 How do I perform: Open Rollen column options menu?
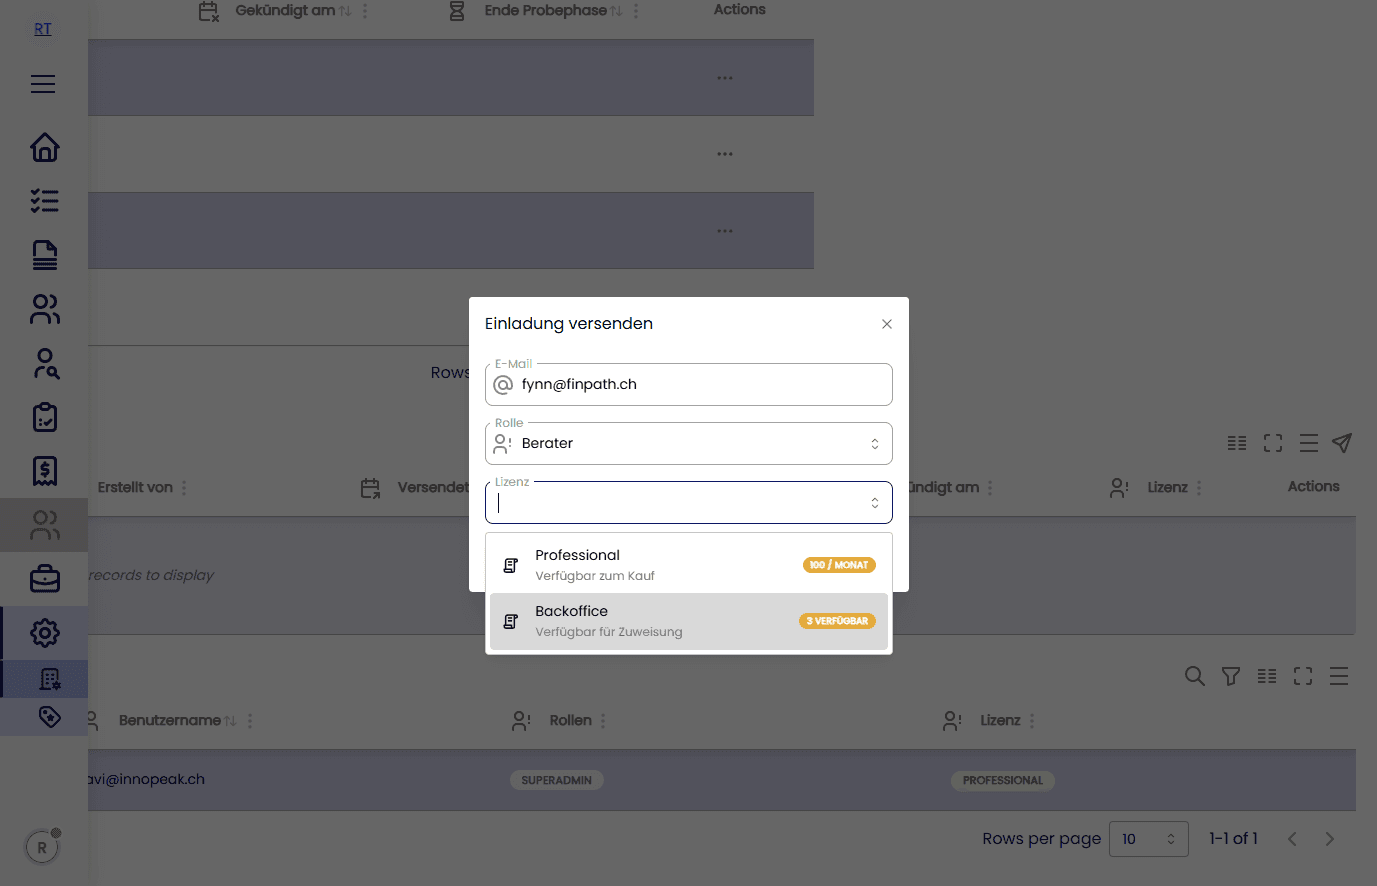click(x=603, y=720)
